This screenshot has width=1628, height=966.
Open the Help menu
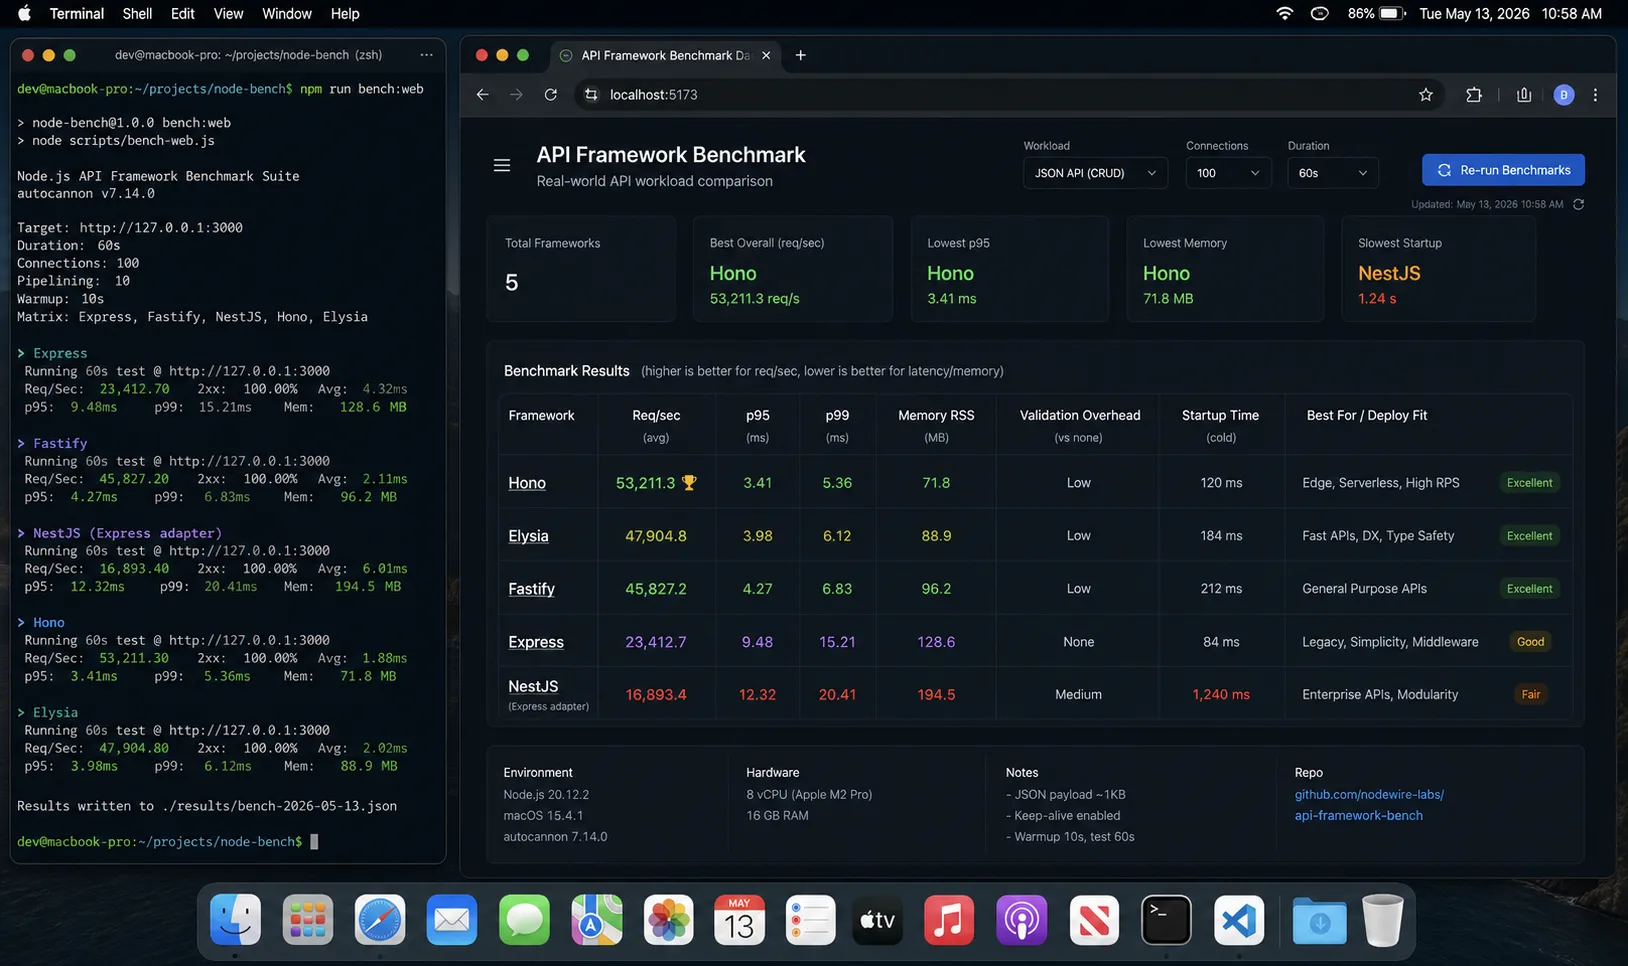(x=345, y=13)
